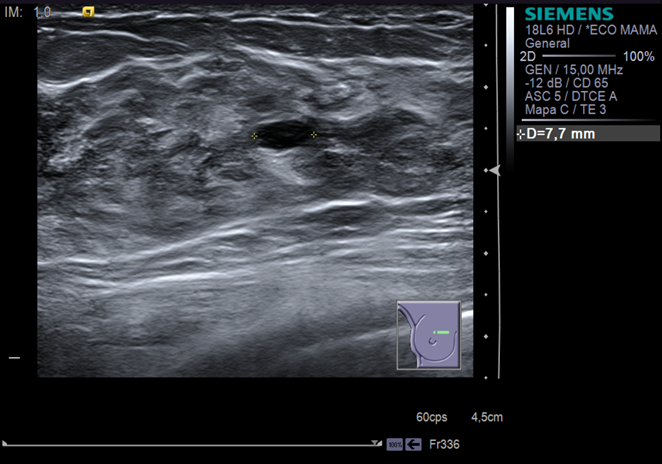
Task: Click the -12 dB / CD 65 text
Action: coord(566,83)
